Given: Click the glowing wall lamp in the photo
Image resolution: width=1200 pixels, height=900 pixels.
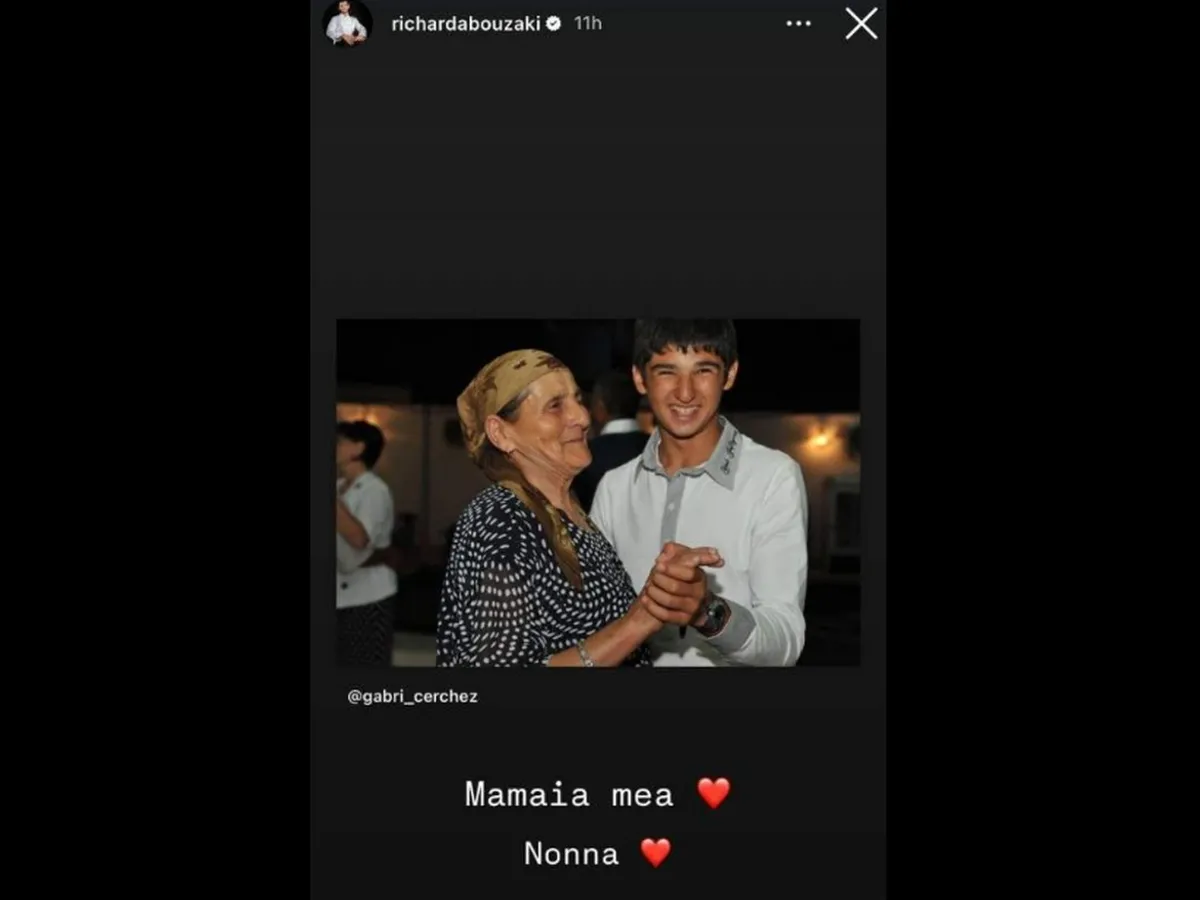Looking at the screenshot, I should (820, 438).
